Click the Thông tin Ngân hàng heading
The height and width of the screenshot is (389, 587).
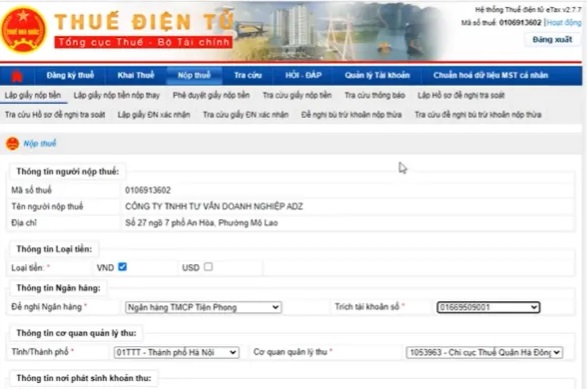point(58,288)
